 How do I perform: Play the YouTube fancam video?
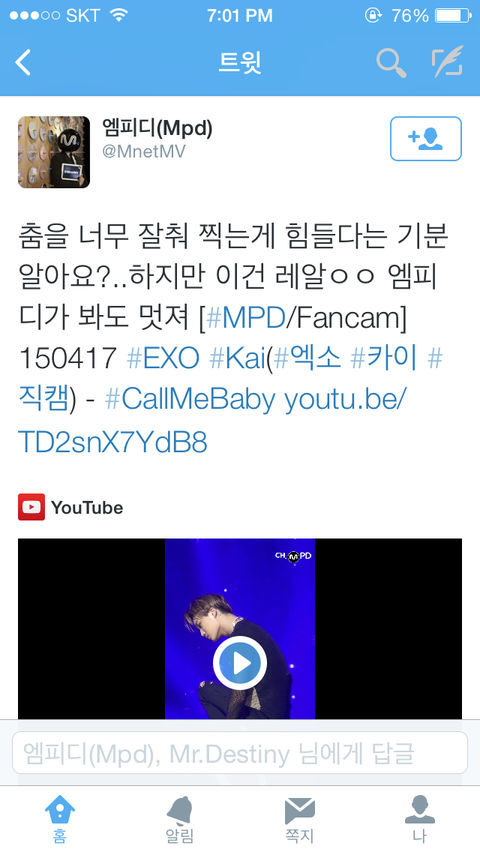(x=240, y=662)
